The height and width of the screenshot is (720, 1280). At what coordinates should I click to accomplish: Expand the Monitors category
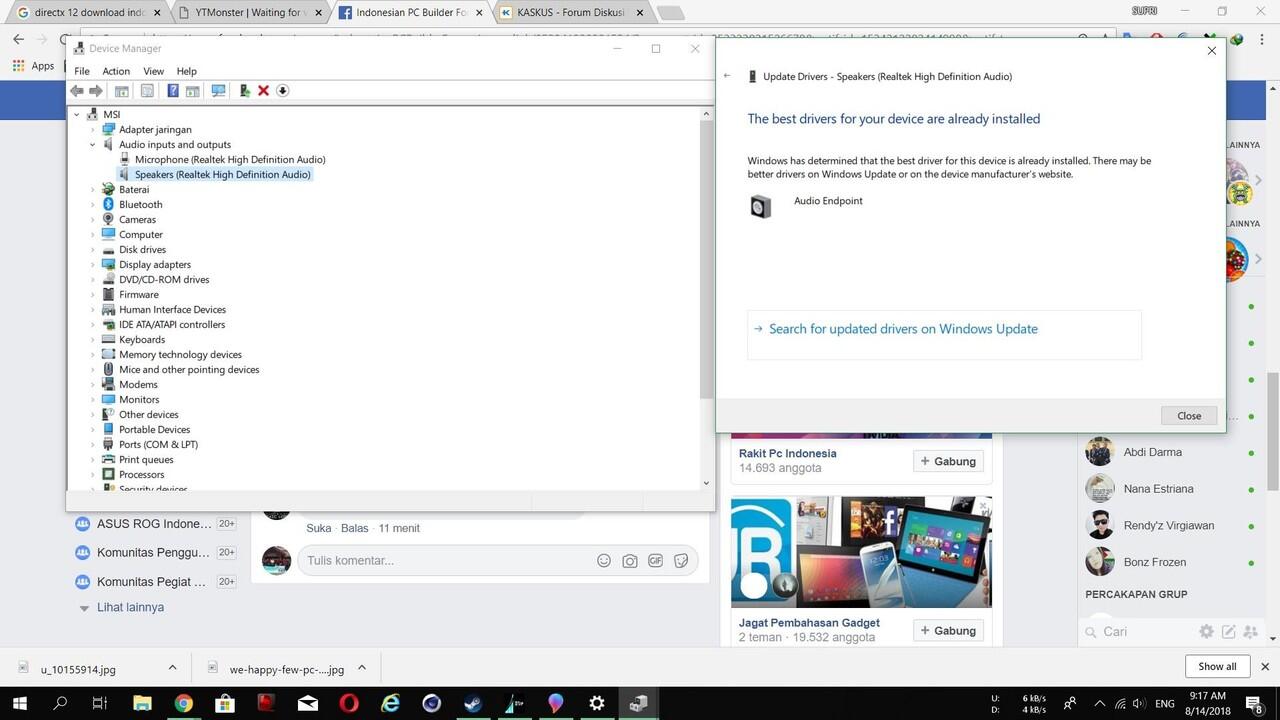[x=93, y=400]
